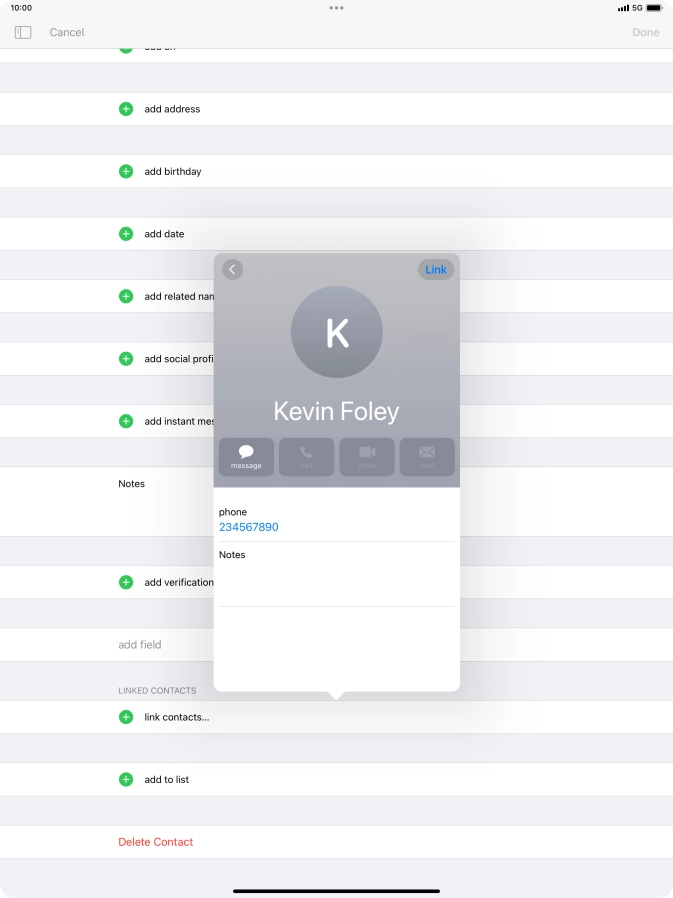Image resolution: width=673 pixels, height=898 pixels.
Task: Cancel editing the contact
Action: pos(67,32)
